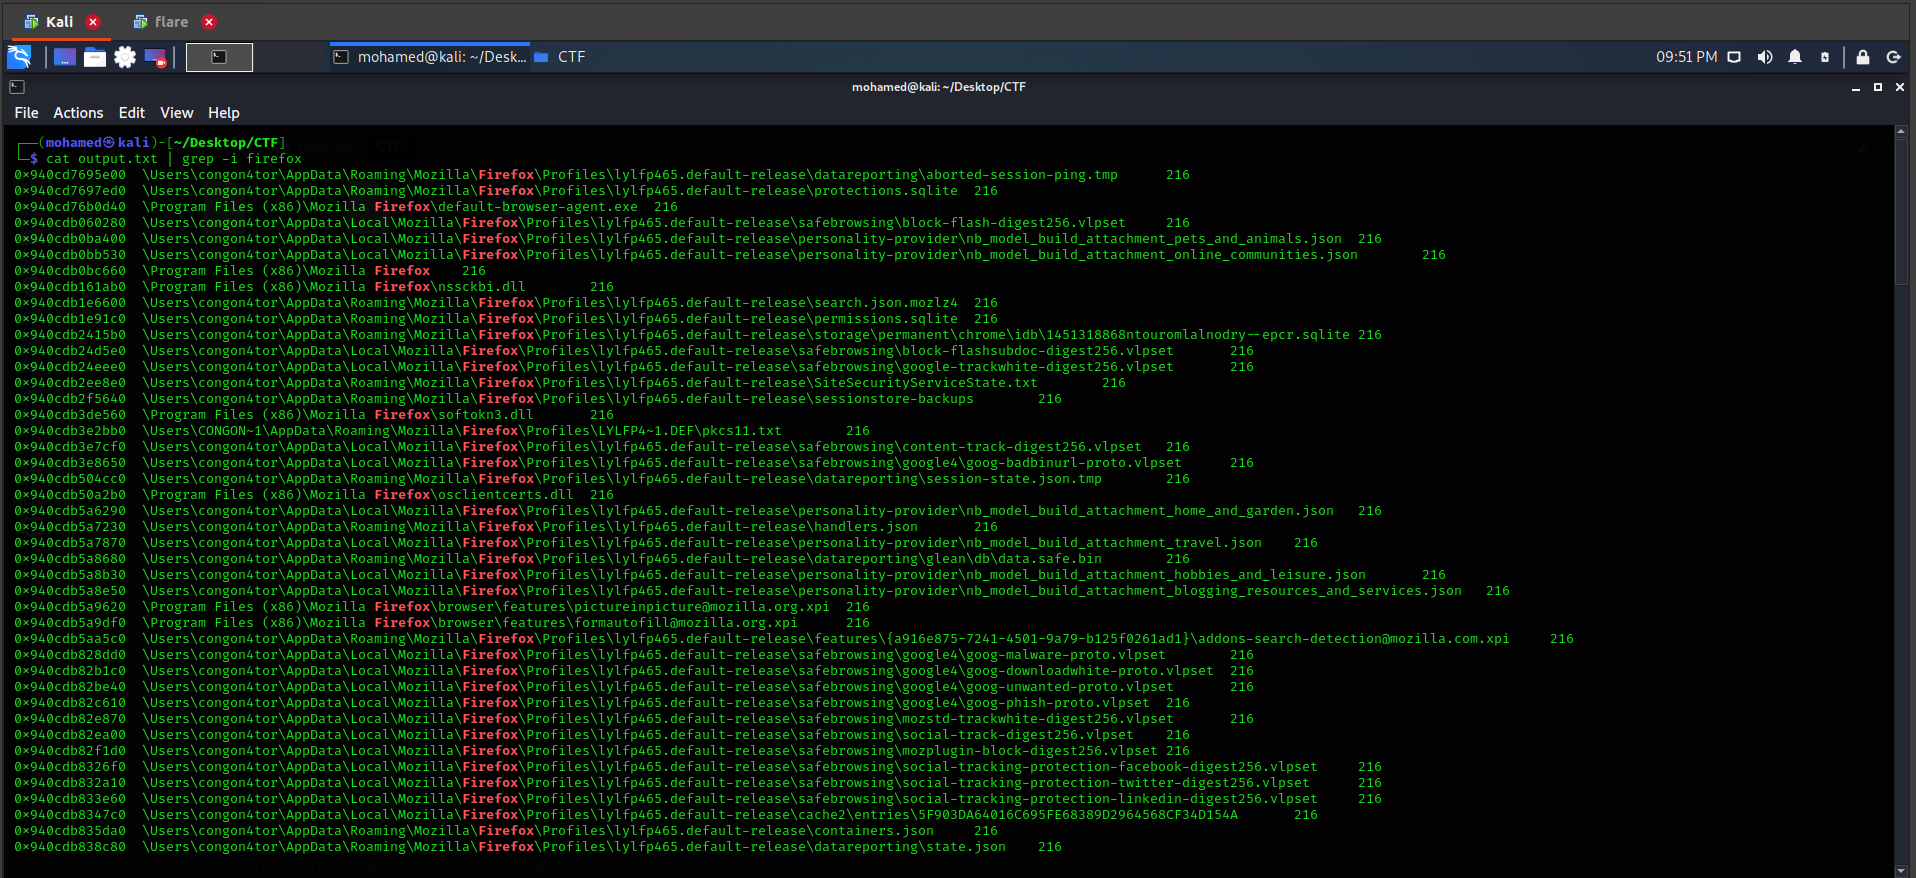Click 'osclientcerts.dll' file name

506,495
